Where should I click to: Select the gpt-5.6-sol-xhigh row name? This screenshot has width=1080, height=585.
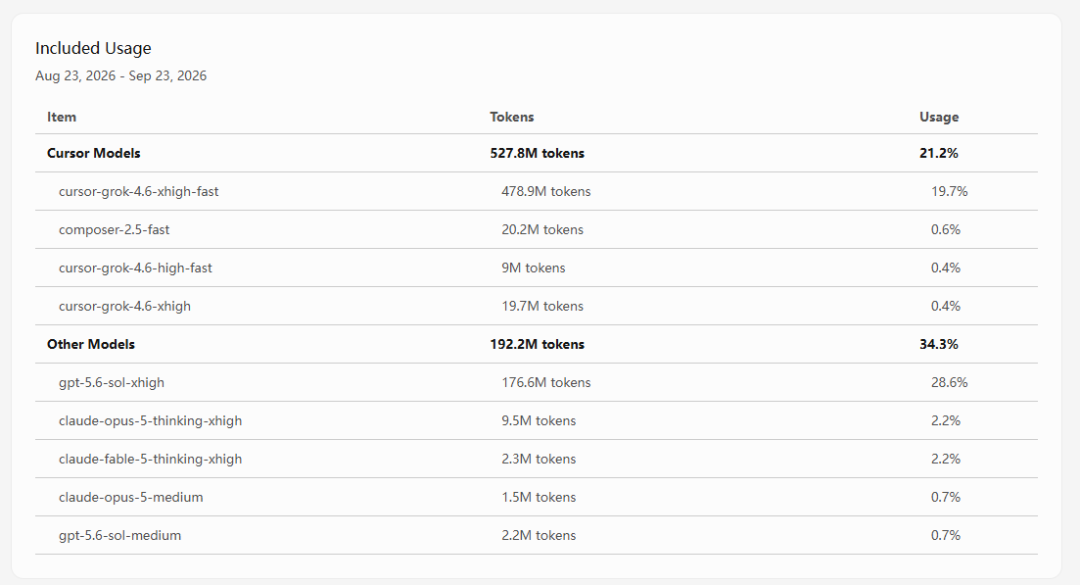[x=112, y=382]
